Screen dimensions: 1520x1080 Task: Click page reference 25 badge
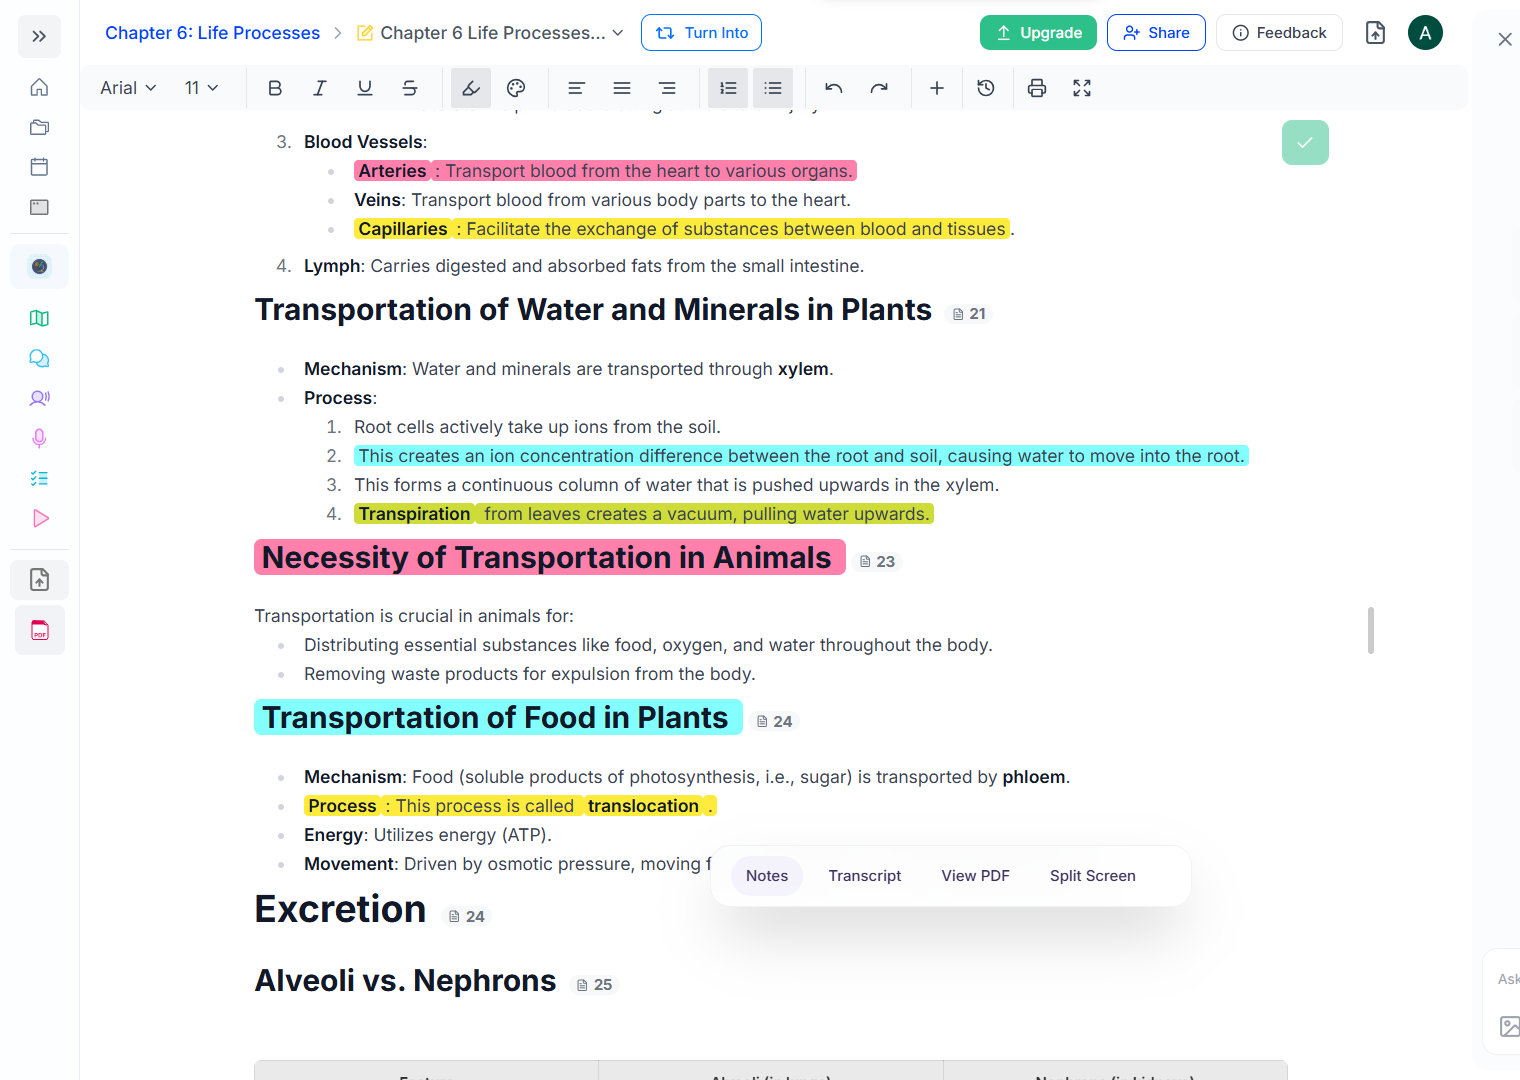[594, 985]
